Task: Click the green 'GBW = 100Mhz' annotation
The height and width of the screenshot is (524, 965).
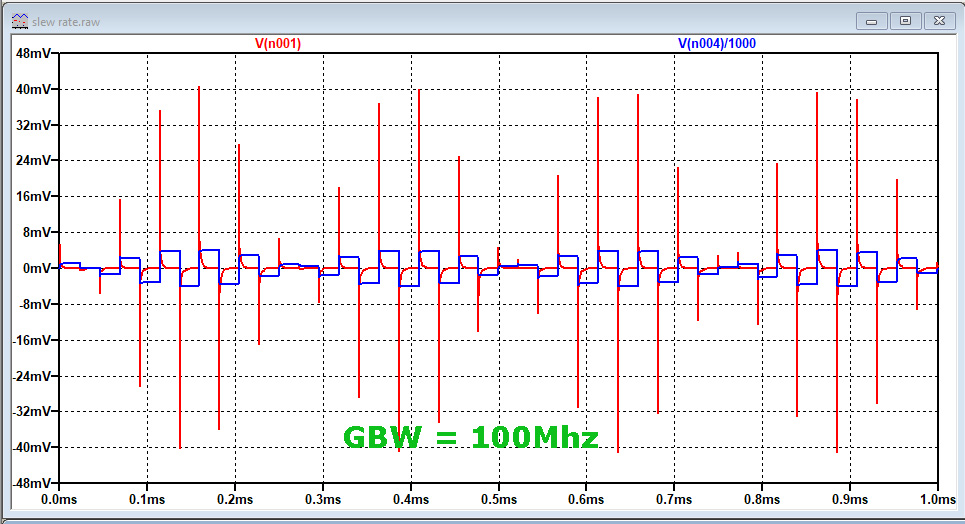Action: click(471, 437)
